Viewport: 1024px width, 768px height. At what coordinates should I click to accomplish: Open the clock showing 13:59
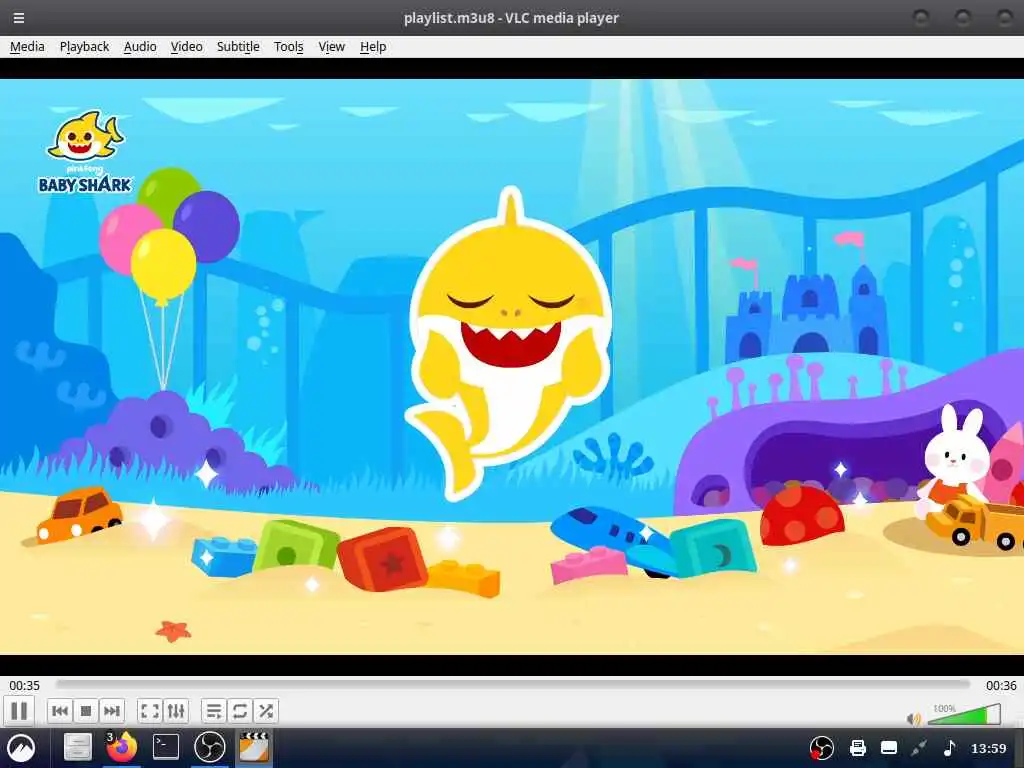(988, 748)
